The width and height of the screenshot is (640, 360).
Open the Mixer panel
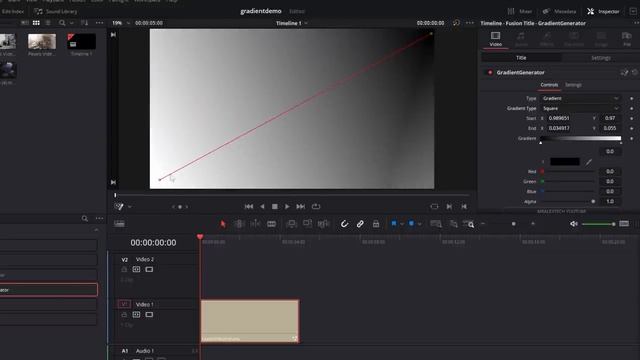[520, 11]
